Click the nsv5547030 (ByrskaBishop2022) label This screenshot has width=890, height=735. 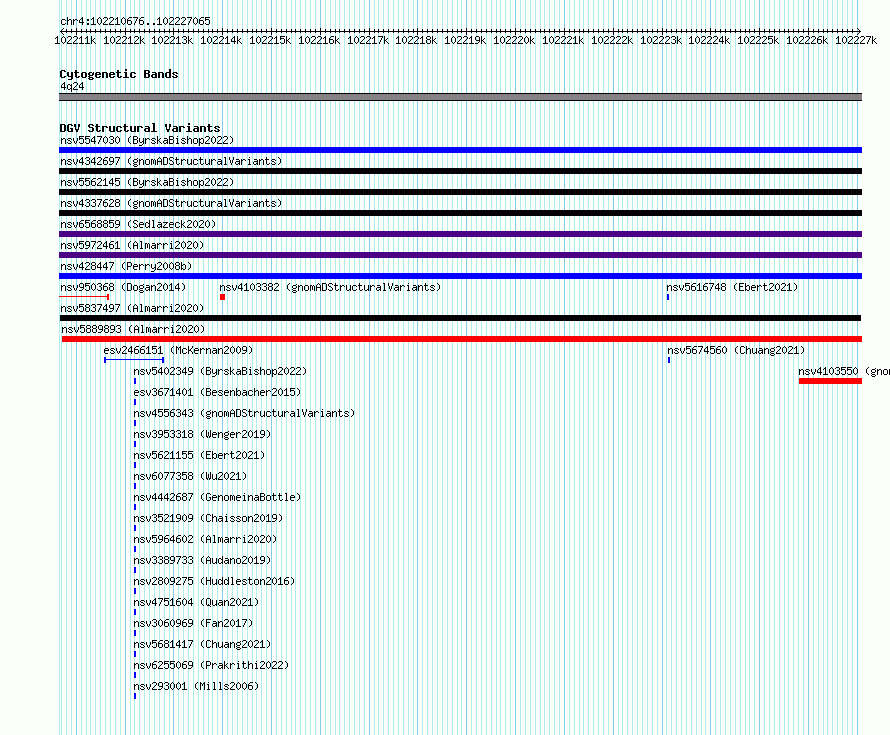click(147, 140)
